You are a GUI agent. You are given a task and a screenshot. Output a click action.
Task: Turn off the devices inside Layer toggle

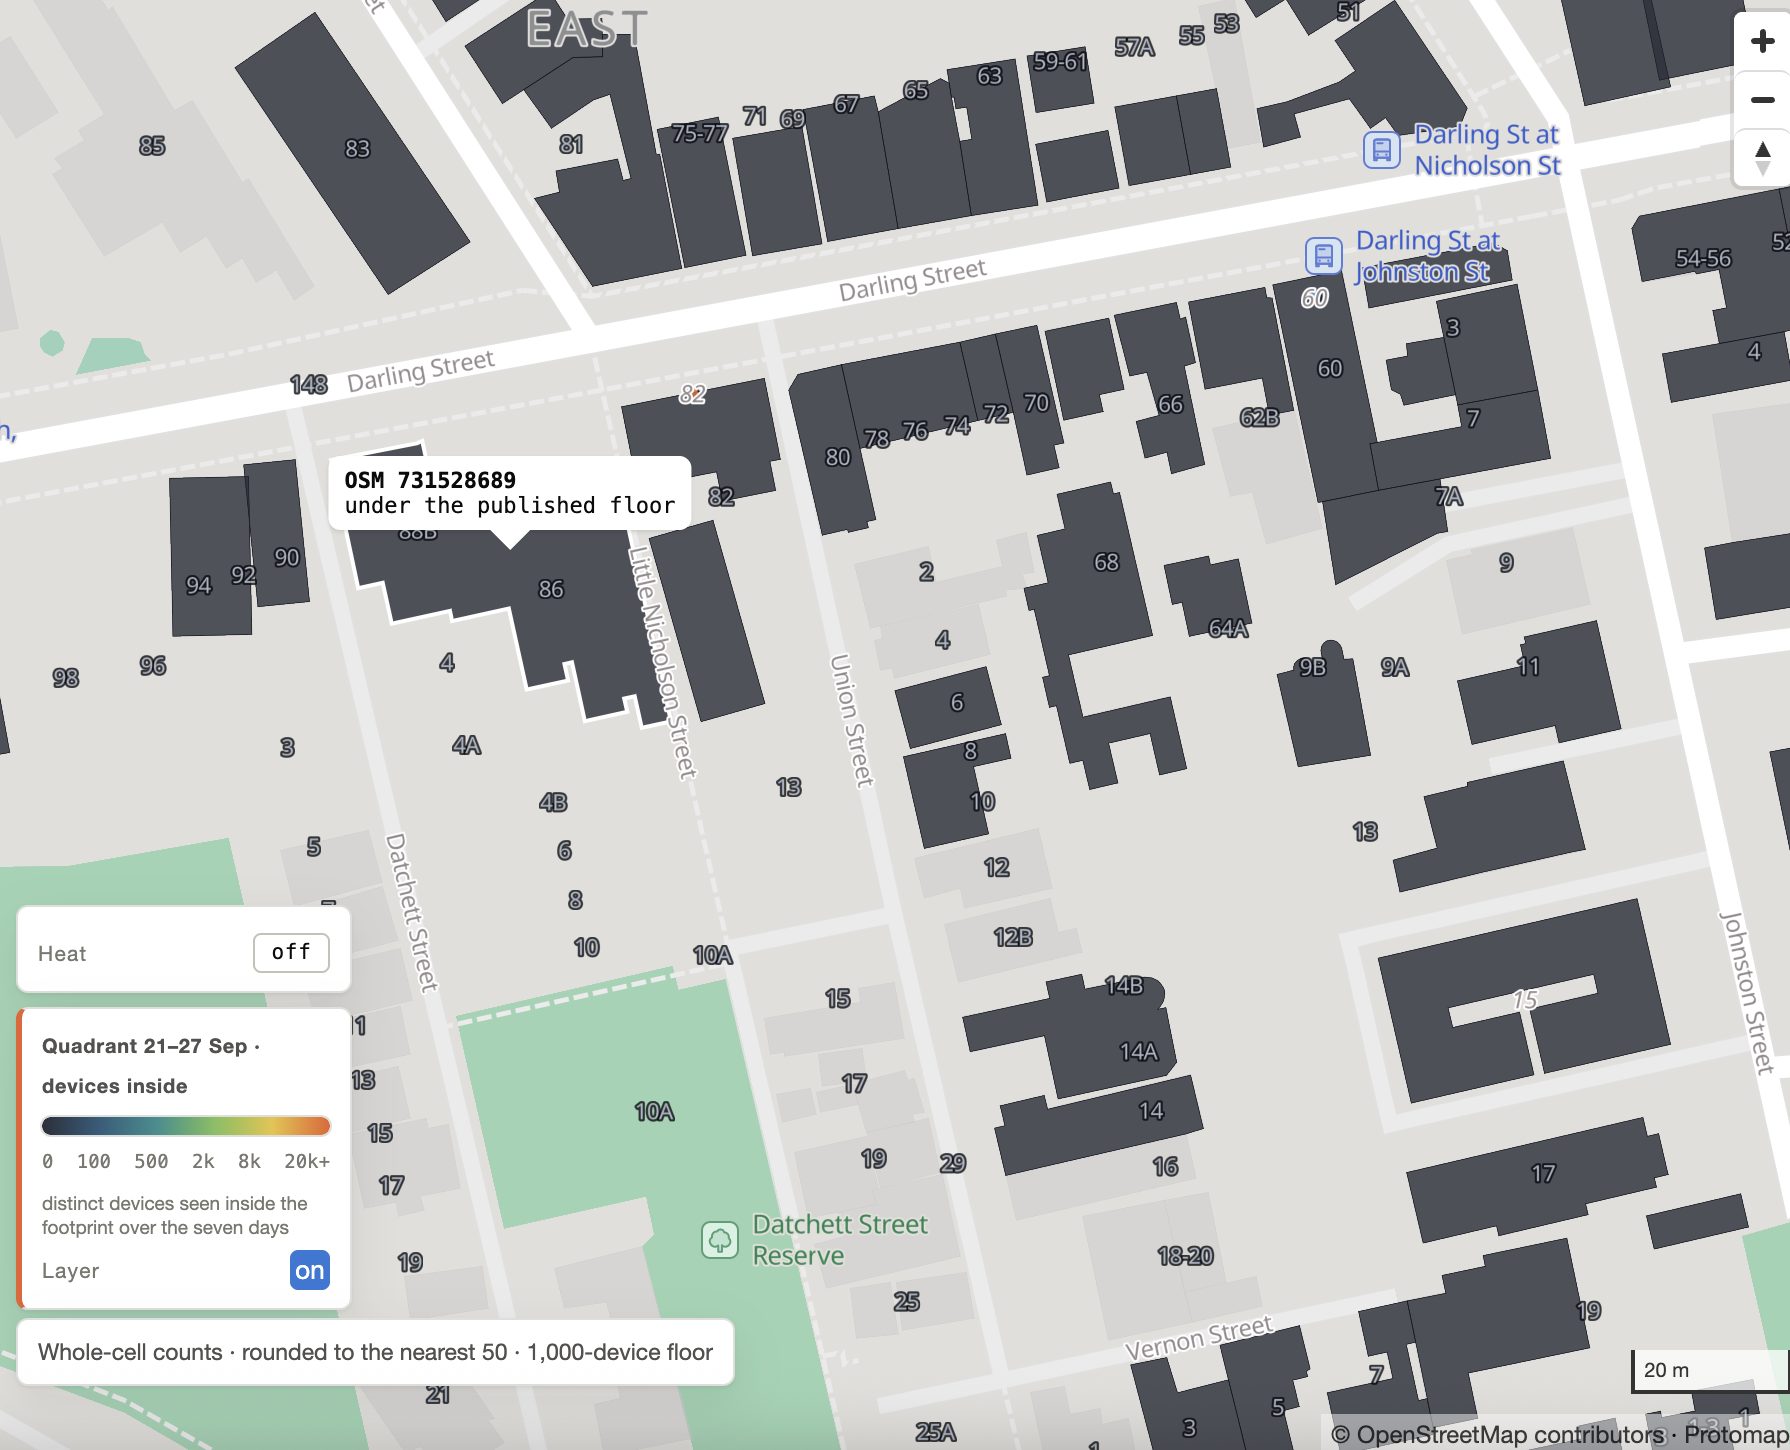click(x=310, y=1271)
